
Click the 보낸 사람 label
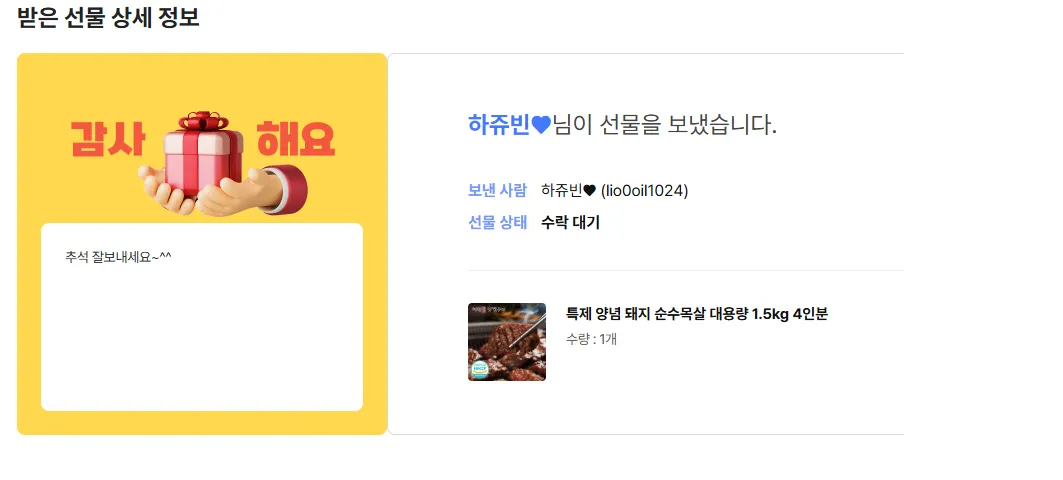point(497,191)
